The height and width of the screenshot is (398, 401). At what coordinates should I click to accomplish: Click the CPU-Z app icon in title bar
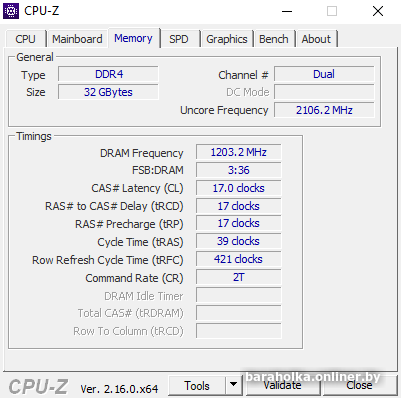(x=11, y=11)
